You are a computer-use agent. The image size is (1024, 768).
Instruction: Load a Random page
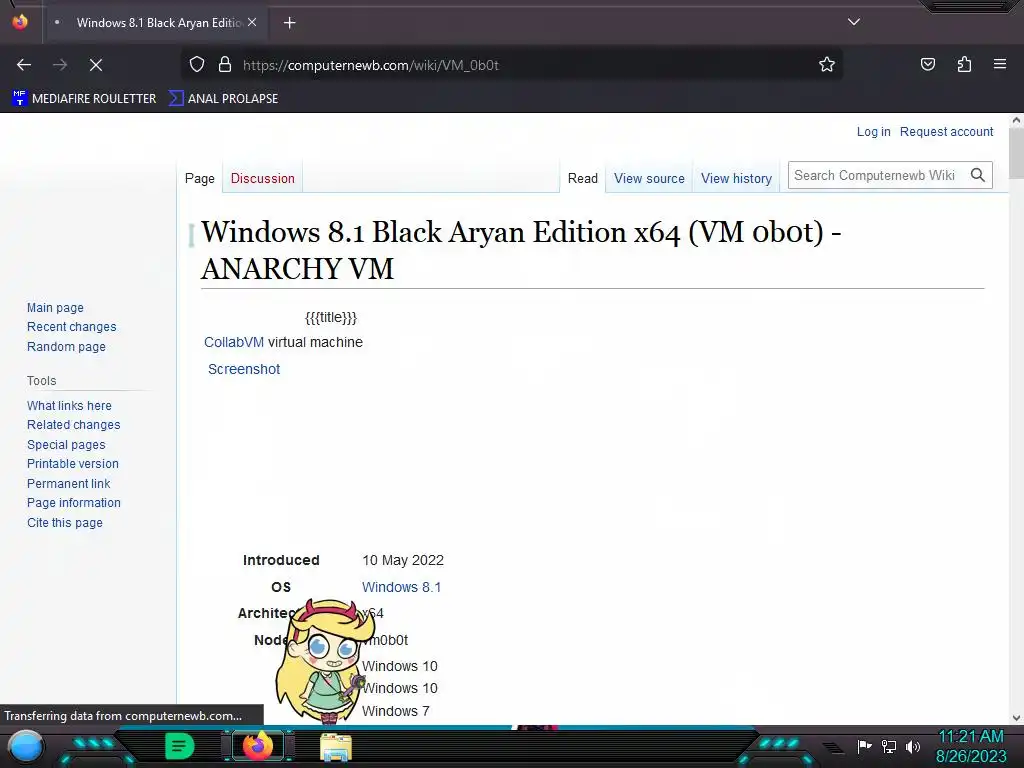click(66, 347)
